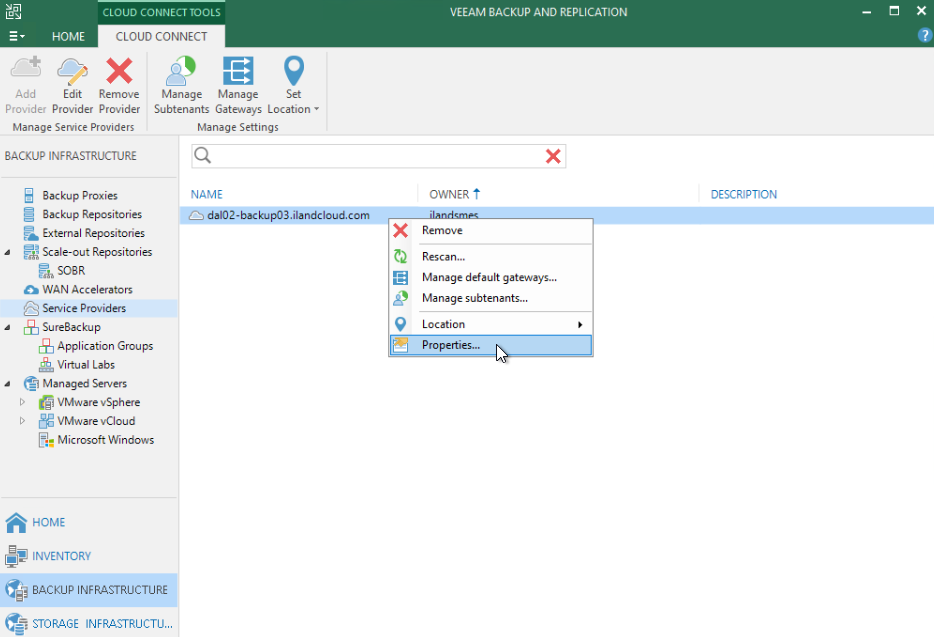Collapse the Scale-out Repositories tree node
This screenshot has width=934, height=637.
pyautogui.click(x=9, y=252)
